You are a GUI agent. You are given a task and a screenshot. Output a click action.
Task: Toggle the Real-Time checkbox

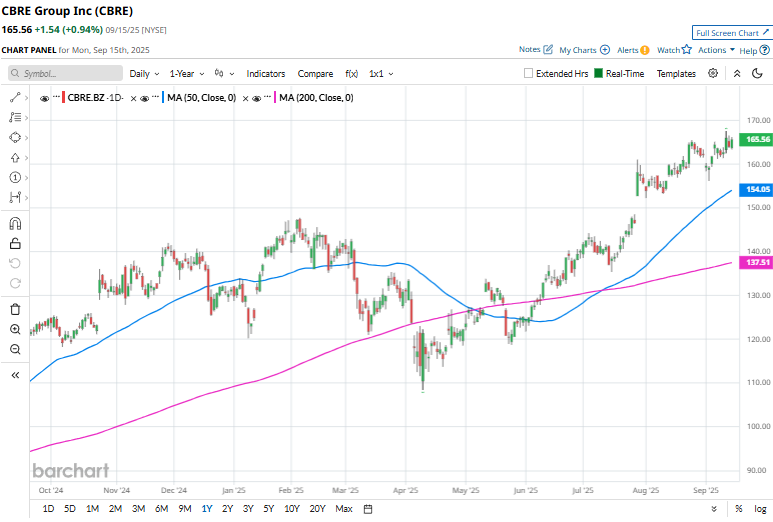point(598,73)
